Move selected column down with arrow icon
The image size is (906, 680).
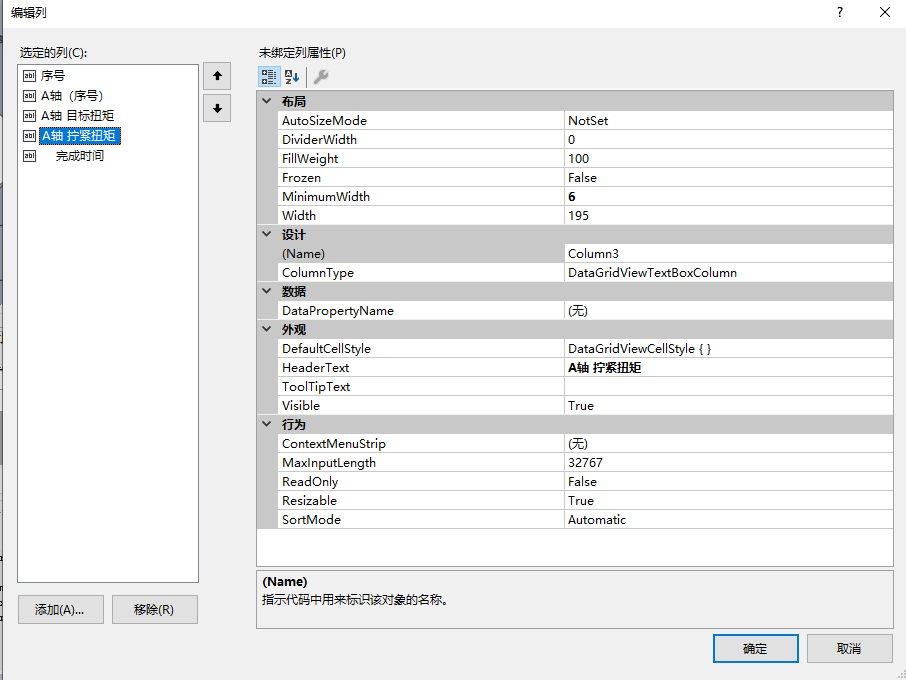pos(216,108)
